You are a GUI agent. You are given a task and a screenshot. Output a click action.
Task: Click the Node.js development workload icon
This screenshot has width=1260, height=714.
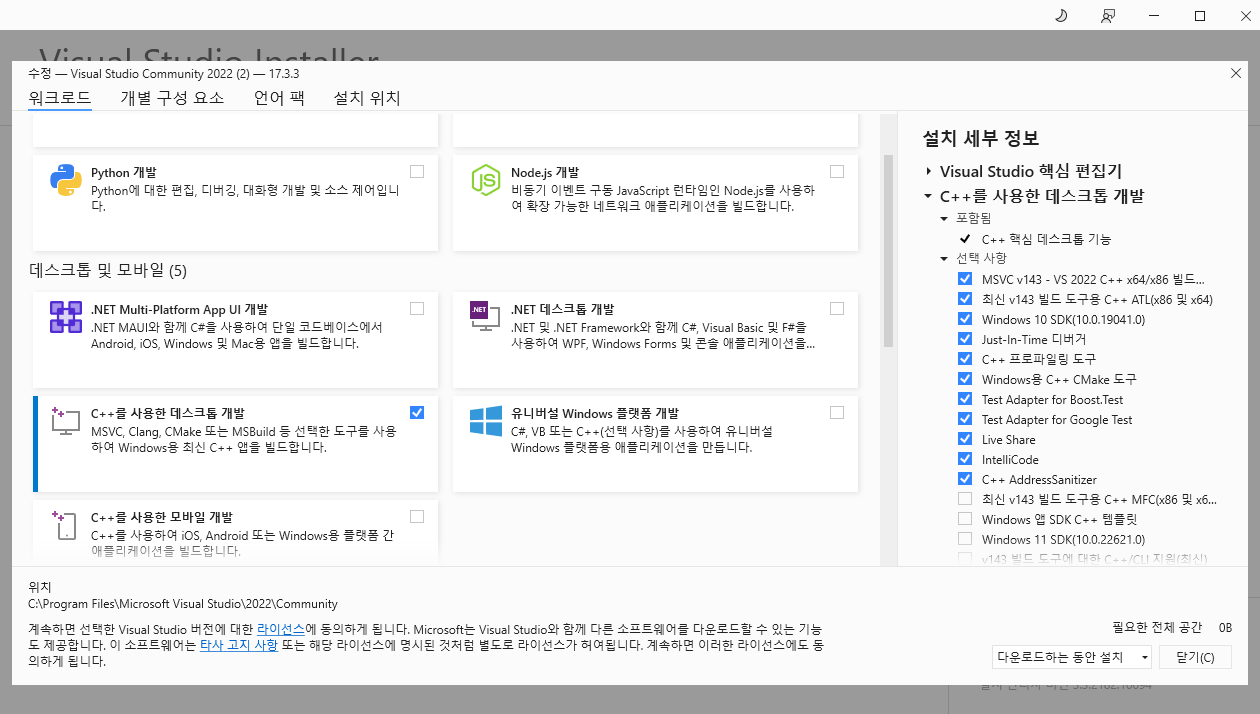(486, 180)
